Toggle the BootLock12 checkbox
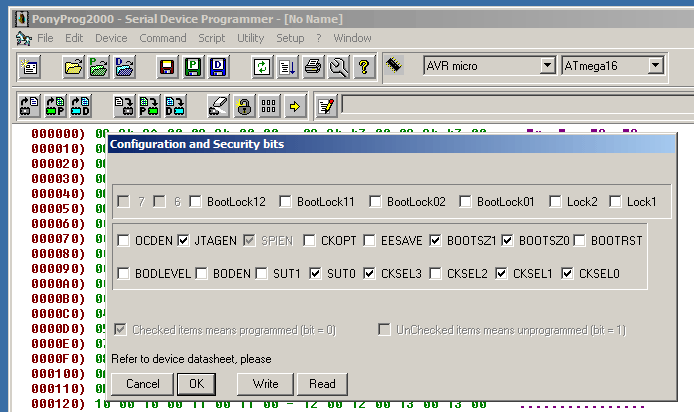Viewport: 694px width, 412px height. tap(195, 201)
